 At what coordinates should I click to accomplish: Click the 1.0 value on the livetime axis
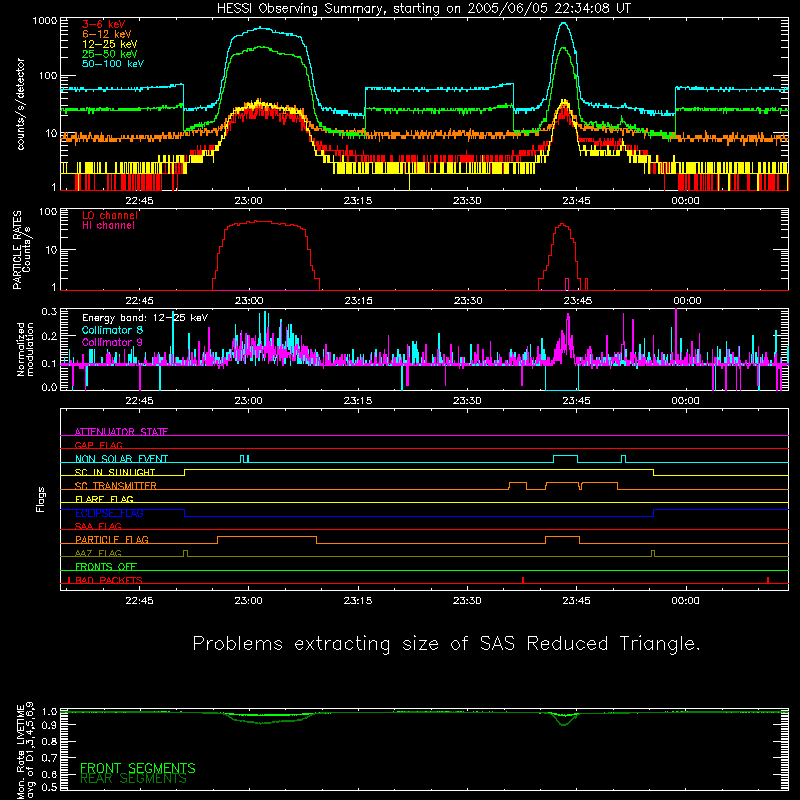point(49,711)
